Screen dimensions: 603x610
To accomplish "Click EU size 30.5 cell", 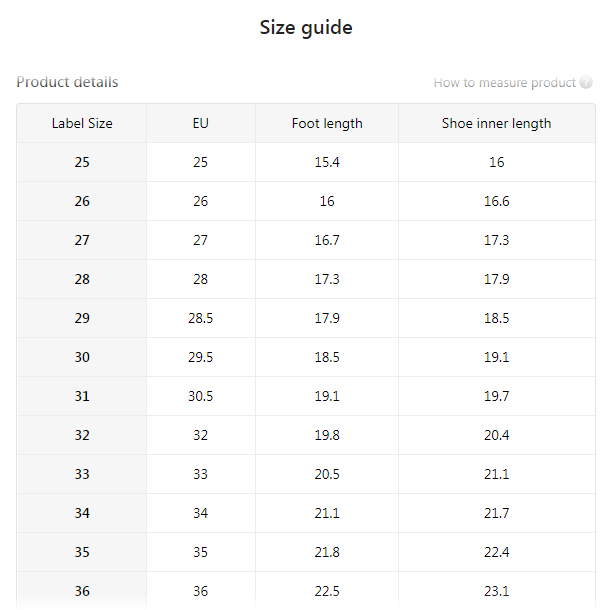I will [x=201, y=396].
